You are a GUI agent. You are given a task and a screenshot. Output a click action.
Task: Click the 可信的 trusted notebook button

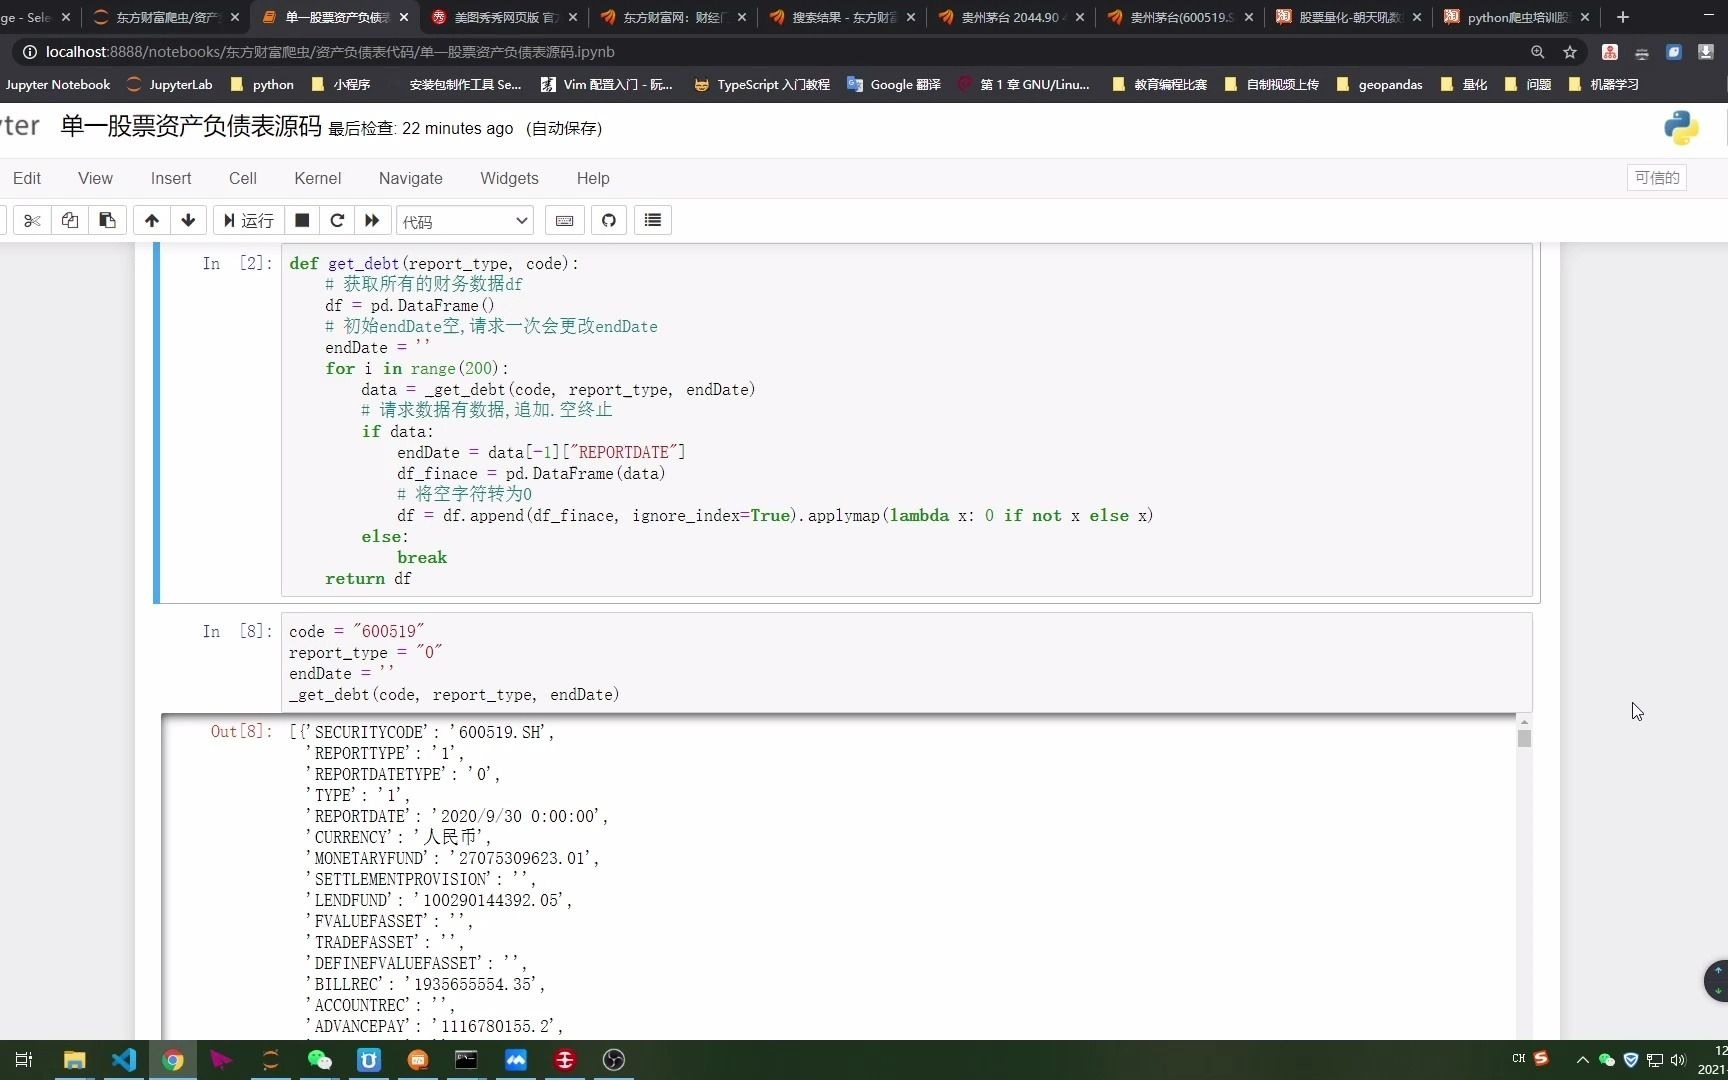1657,178
